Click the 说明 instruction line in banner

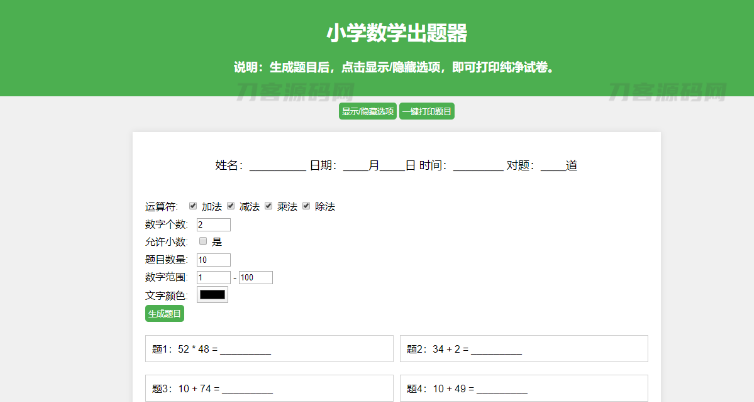pyautogui.click(x=396, y=67)
